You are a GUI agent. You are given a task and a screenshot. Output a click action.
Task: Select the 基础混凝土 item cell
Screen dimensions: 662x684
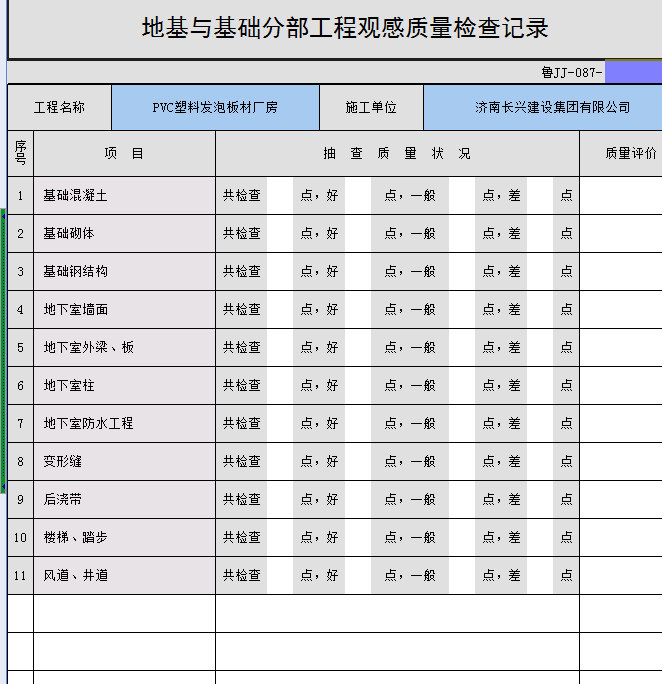[124, 196]
